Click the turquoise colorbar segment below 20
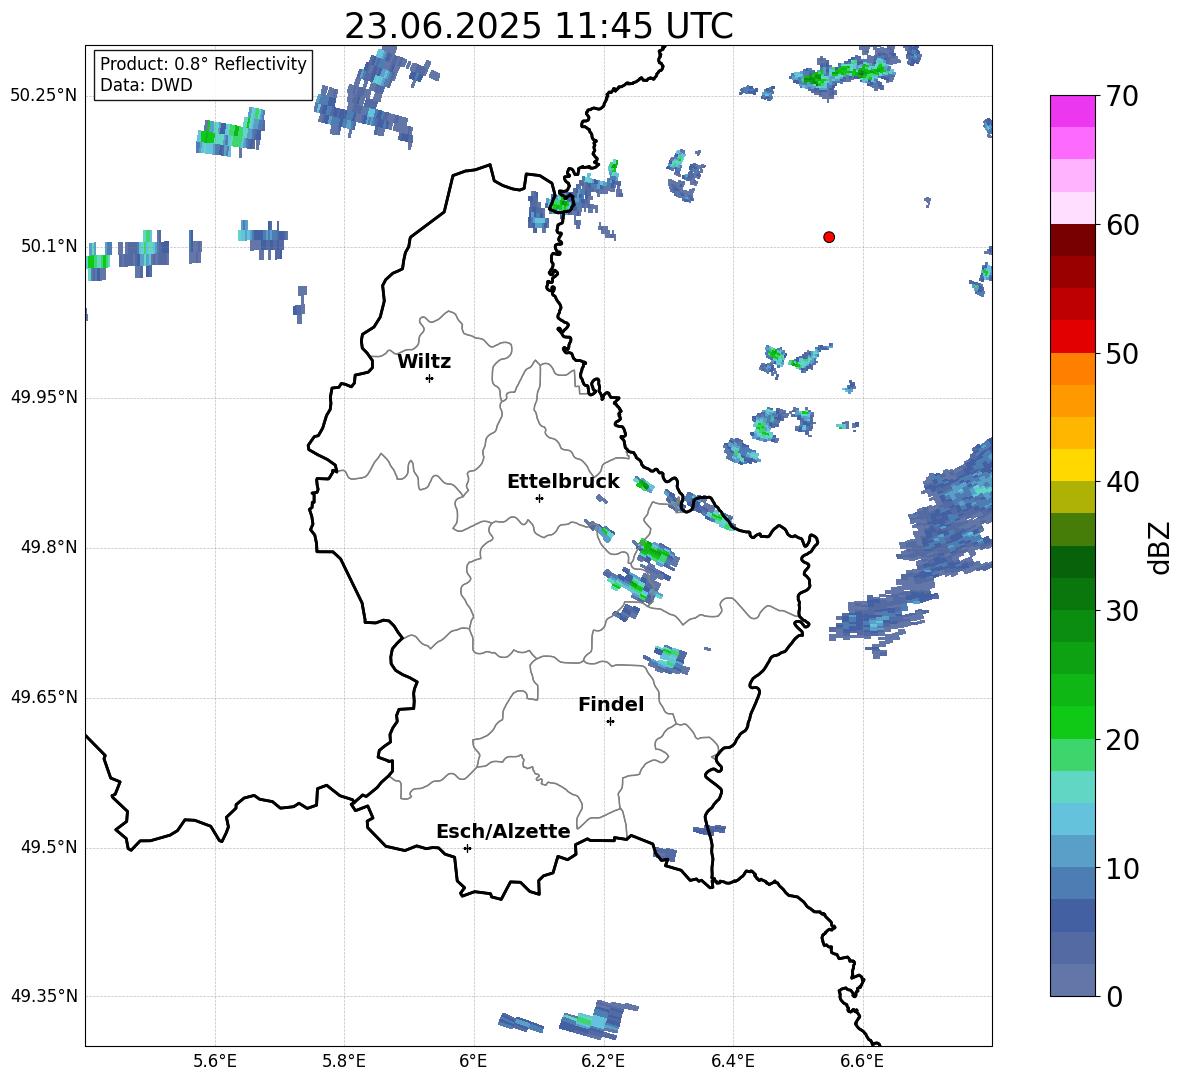Screen dimensions: 1184x1081 tap(1072, 787)
